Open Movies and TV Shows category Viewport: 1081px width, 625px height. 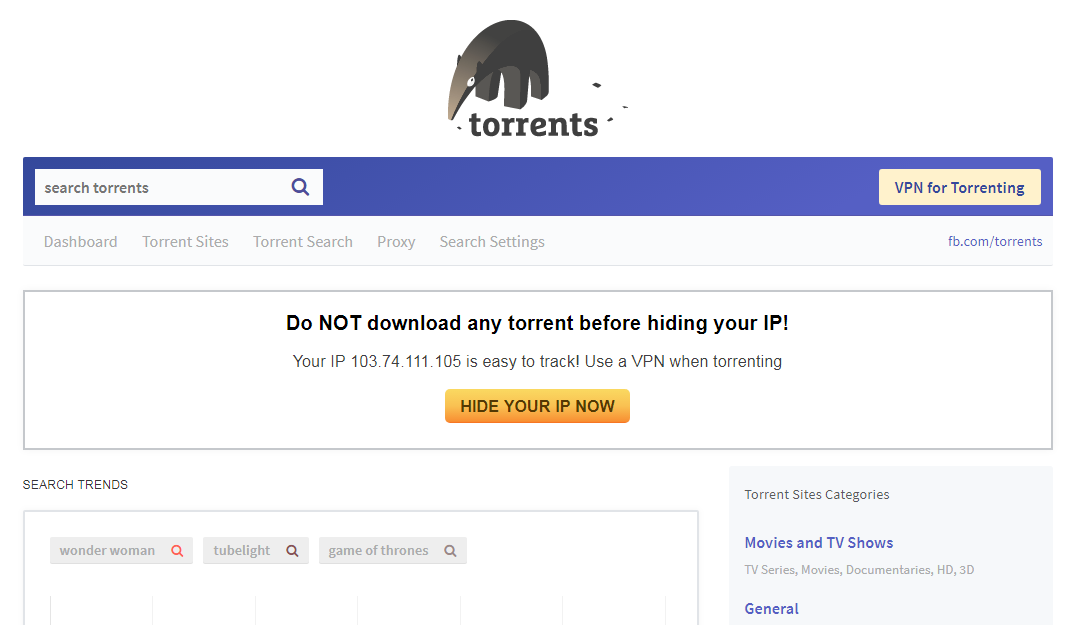818,542
